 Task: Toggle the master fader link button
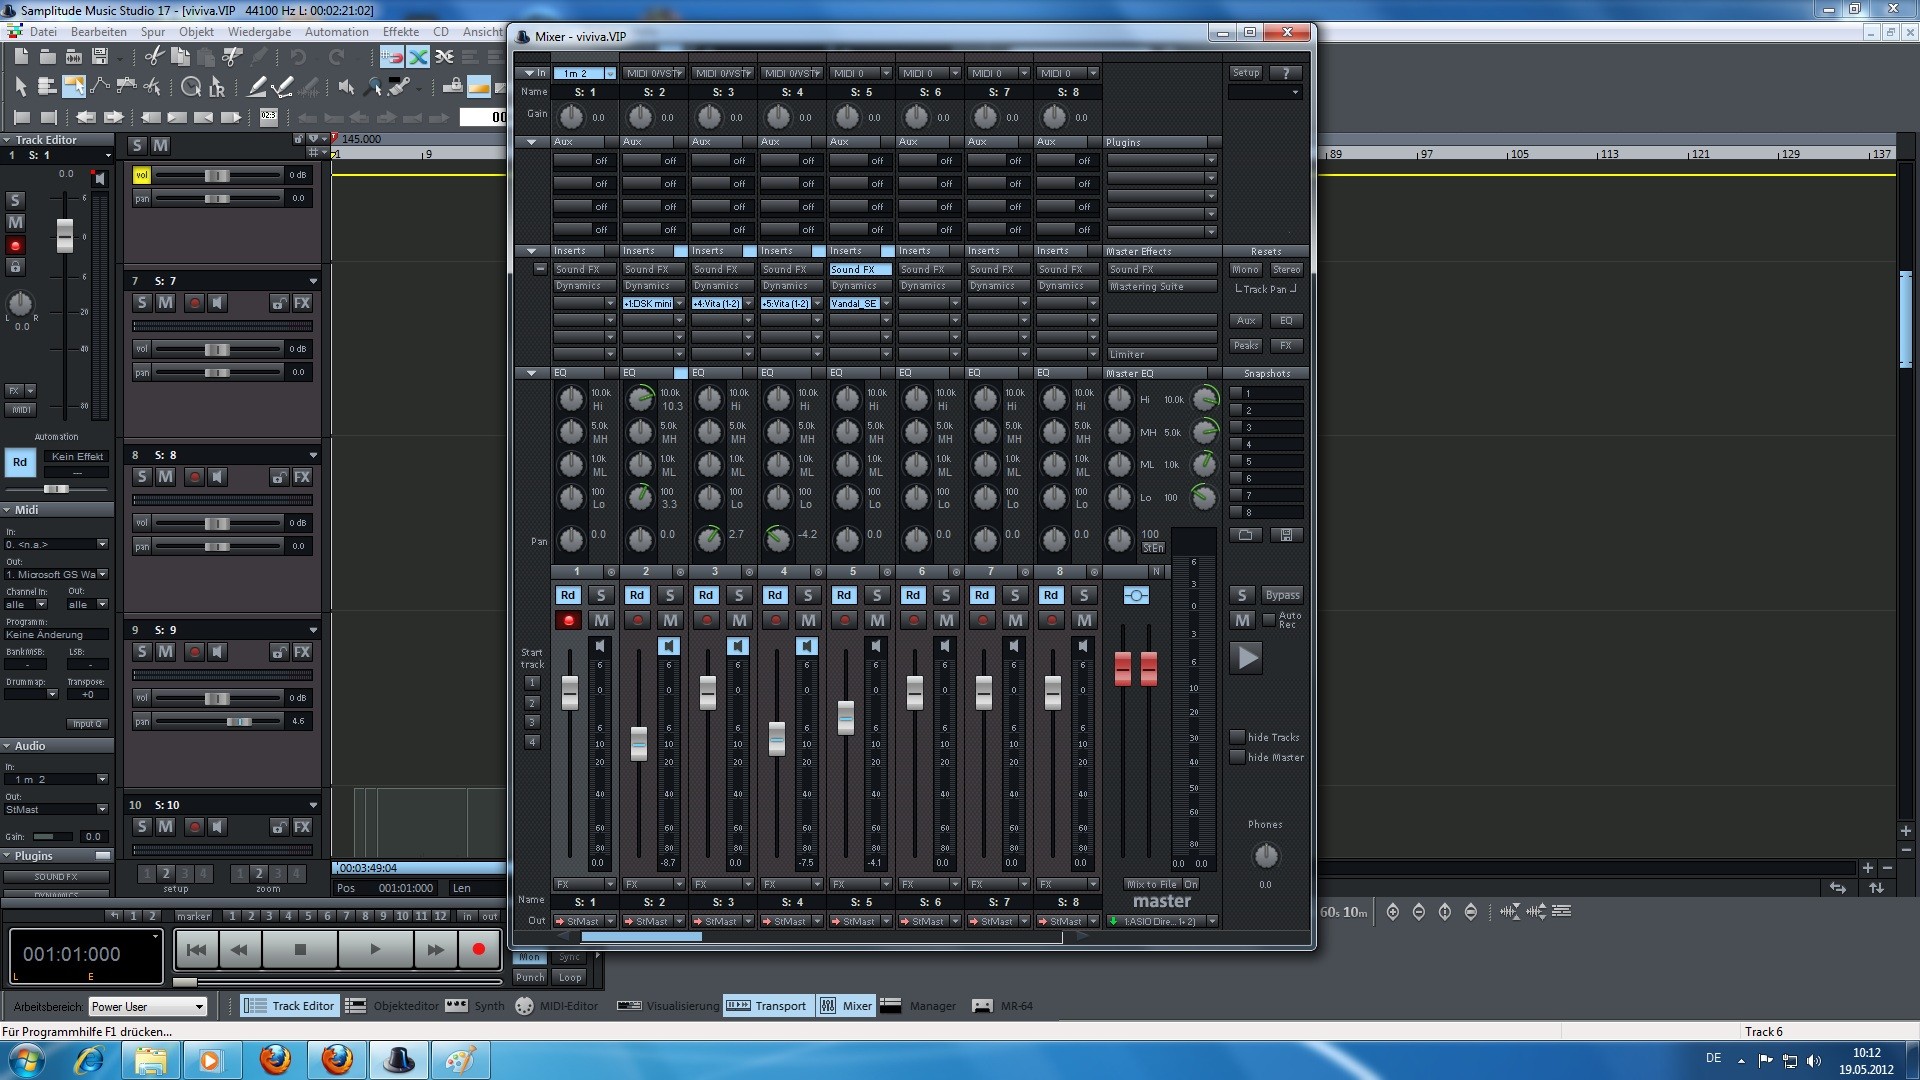click(1136, 596)
